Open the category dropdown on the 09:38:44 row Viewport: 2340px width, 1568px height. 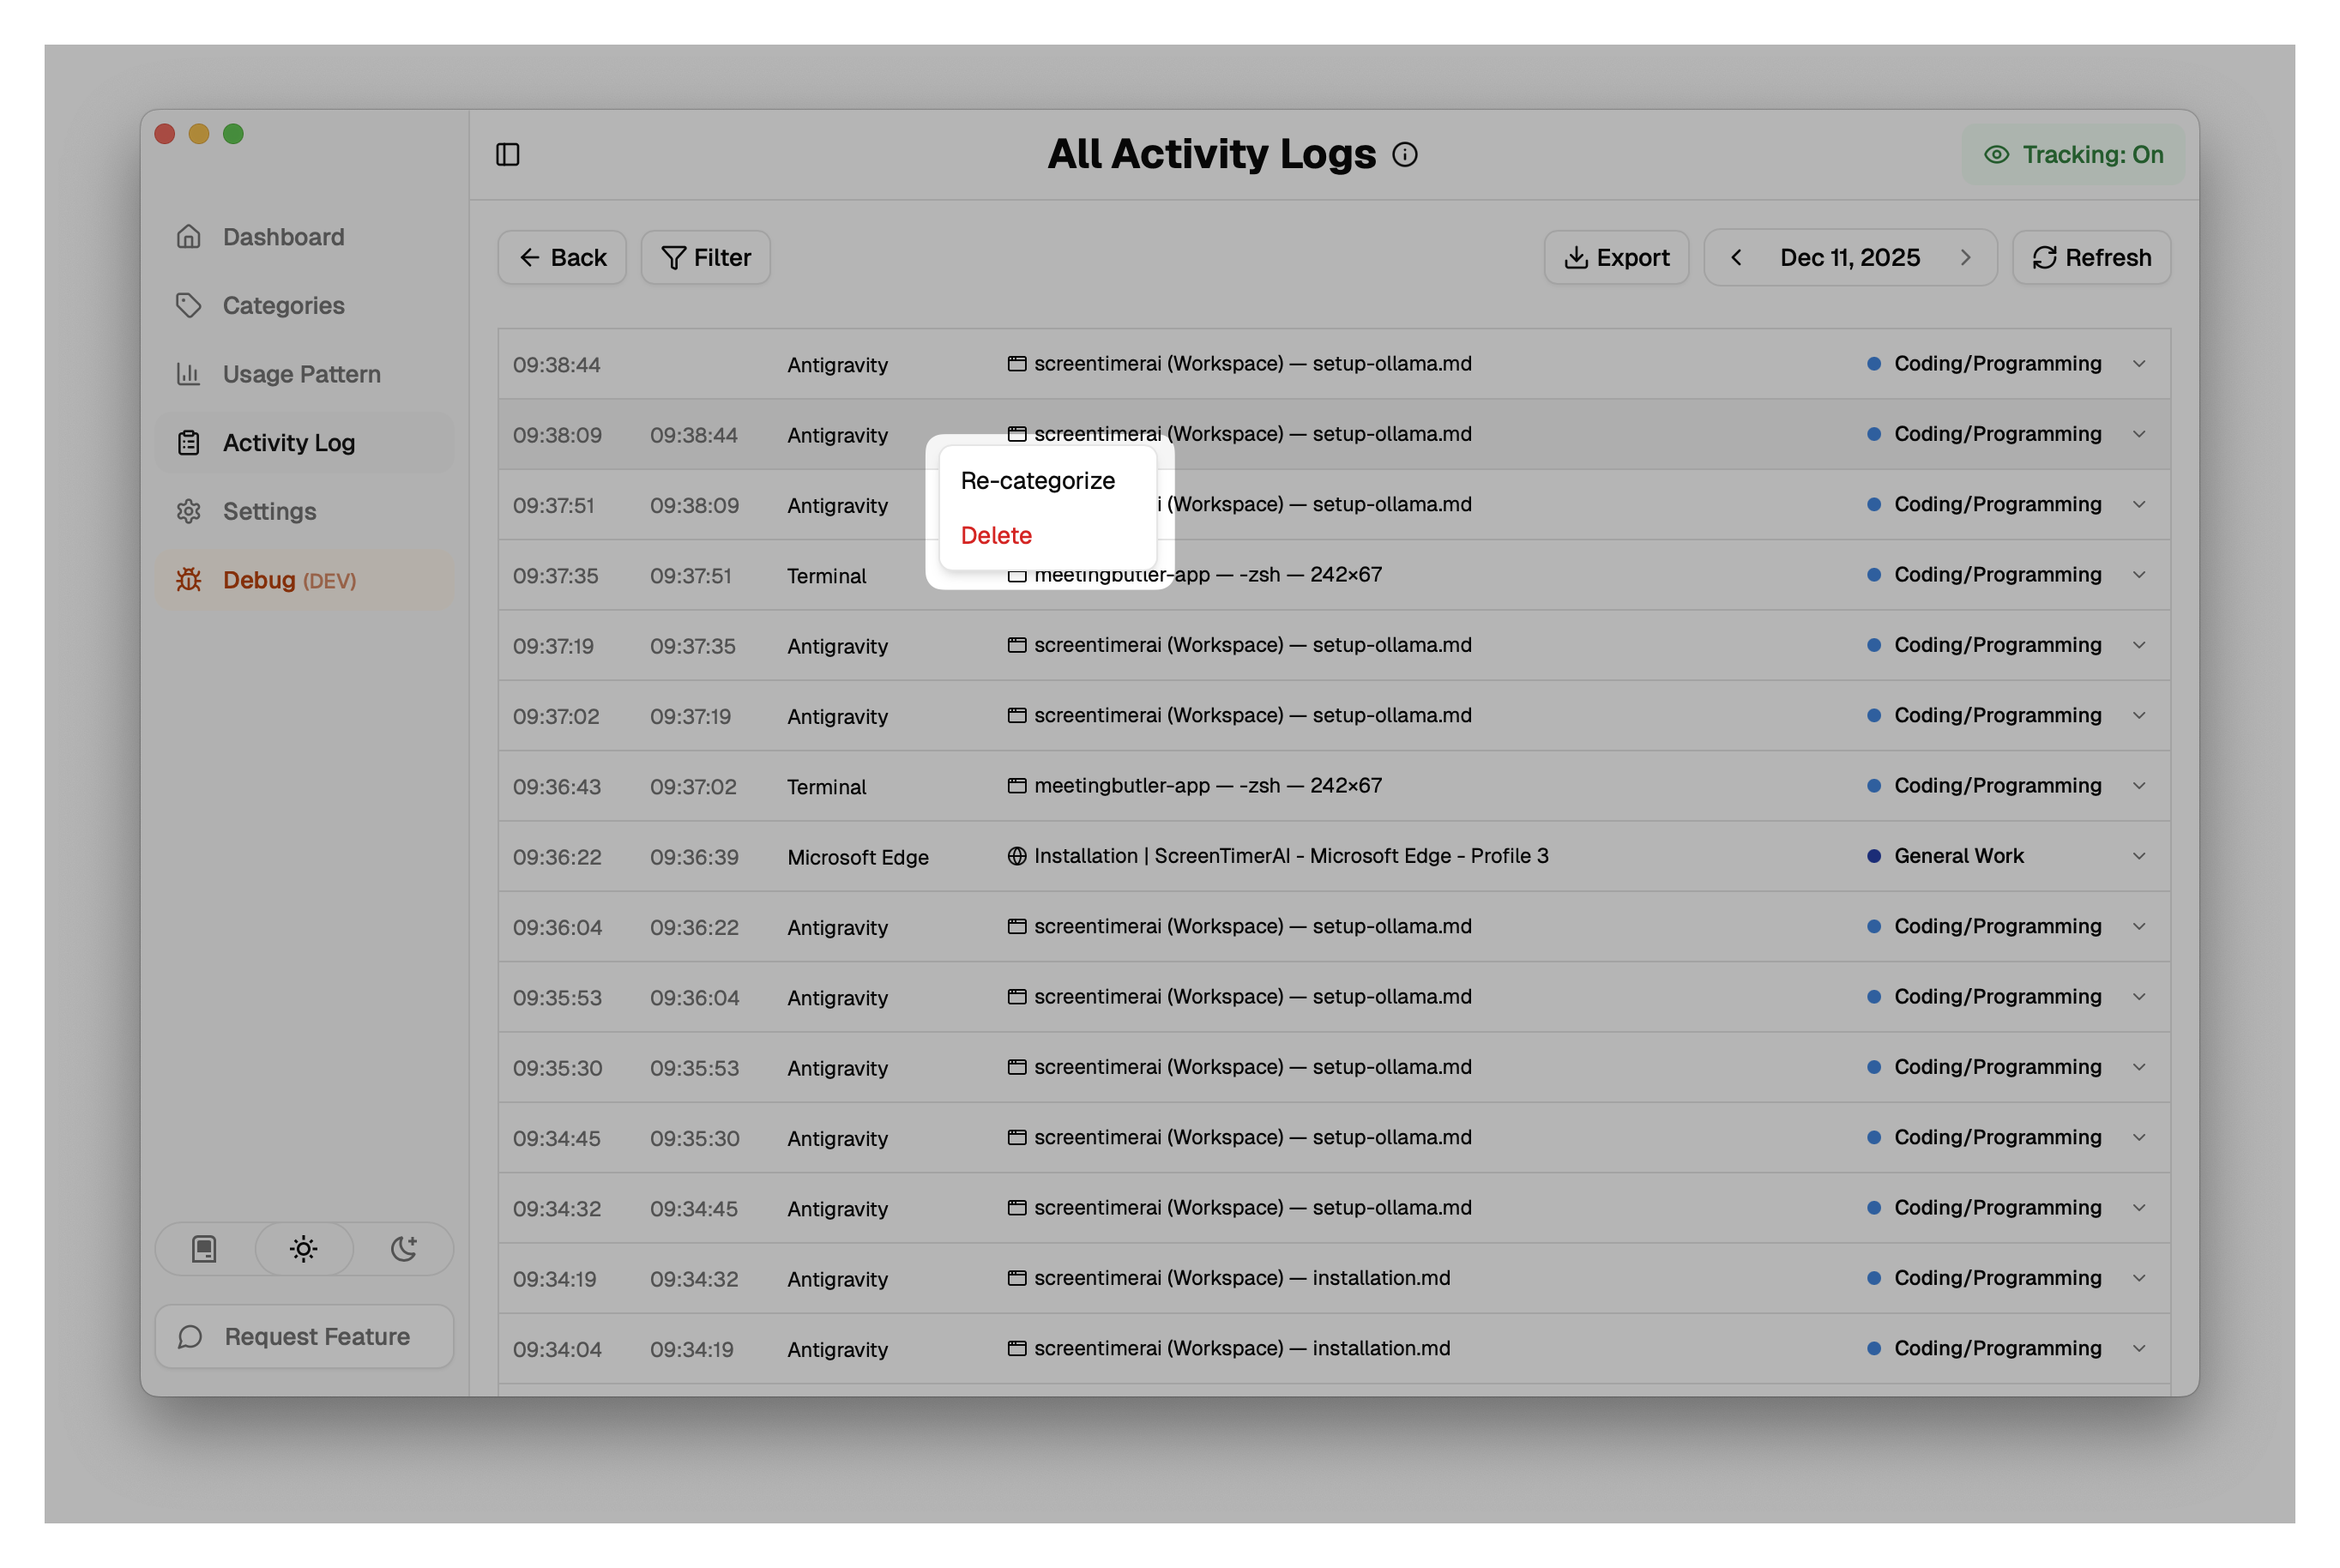[x=2139, y=363]
